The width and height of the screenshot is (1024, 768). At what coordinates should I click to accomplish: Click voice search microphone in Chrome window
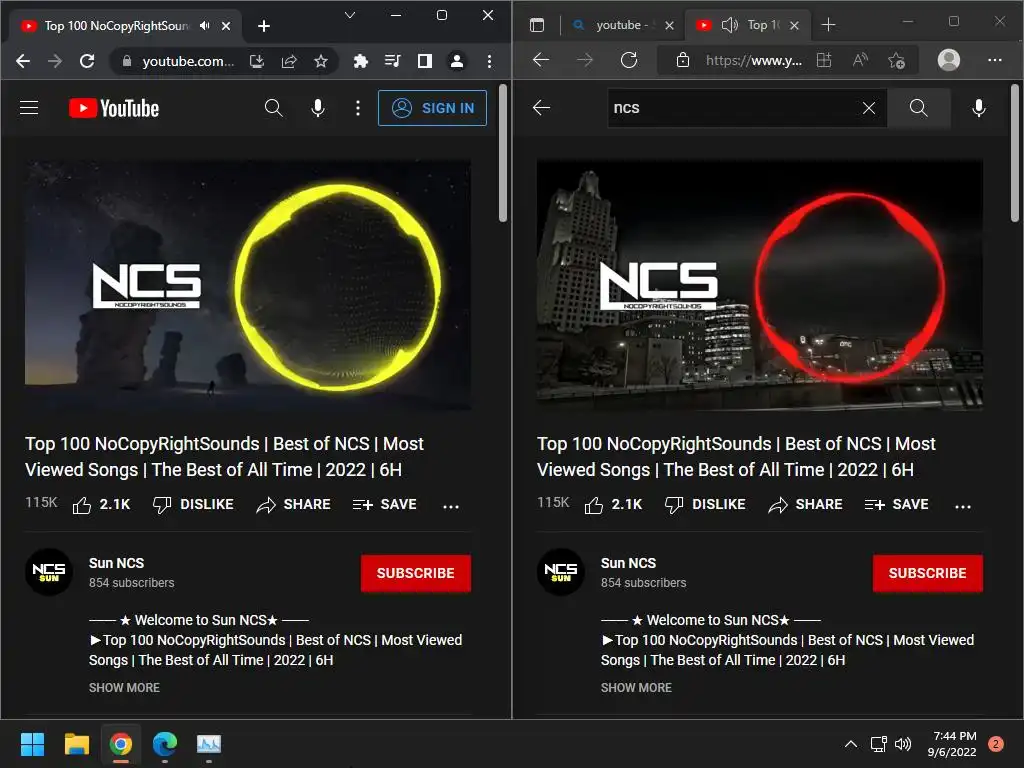[x=318, y=108]
